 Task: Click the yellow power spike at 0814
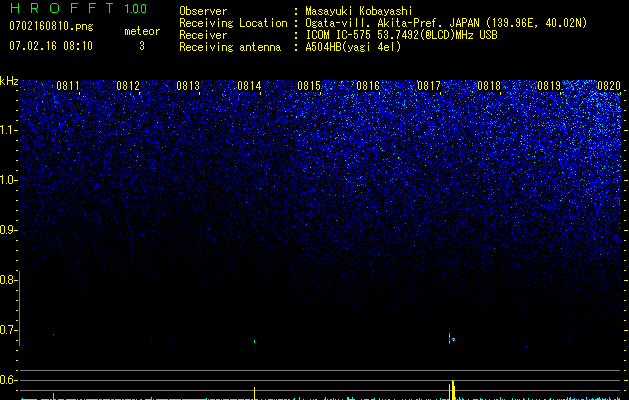pos(254,393)
